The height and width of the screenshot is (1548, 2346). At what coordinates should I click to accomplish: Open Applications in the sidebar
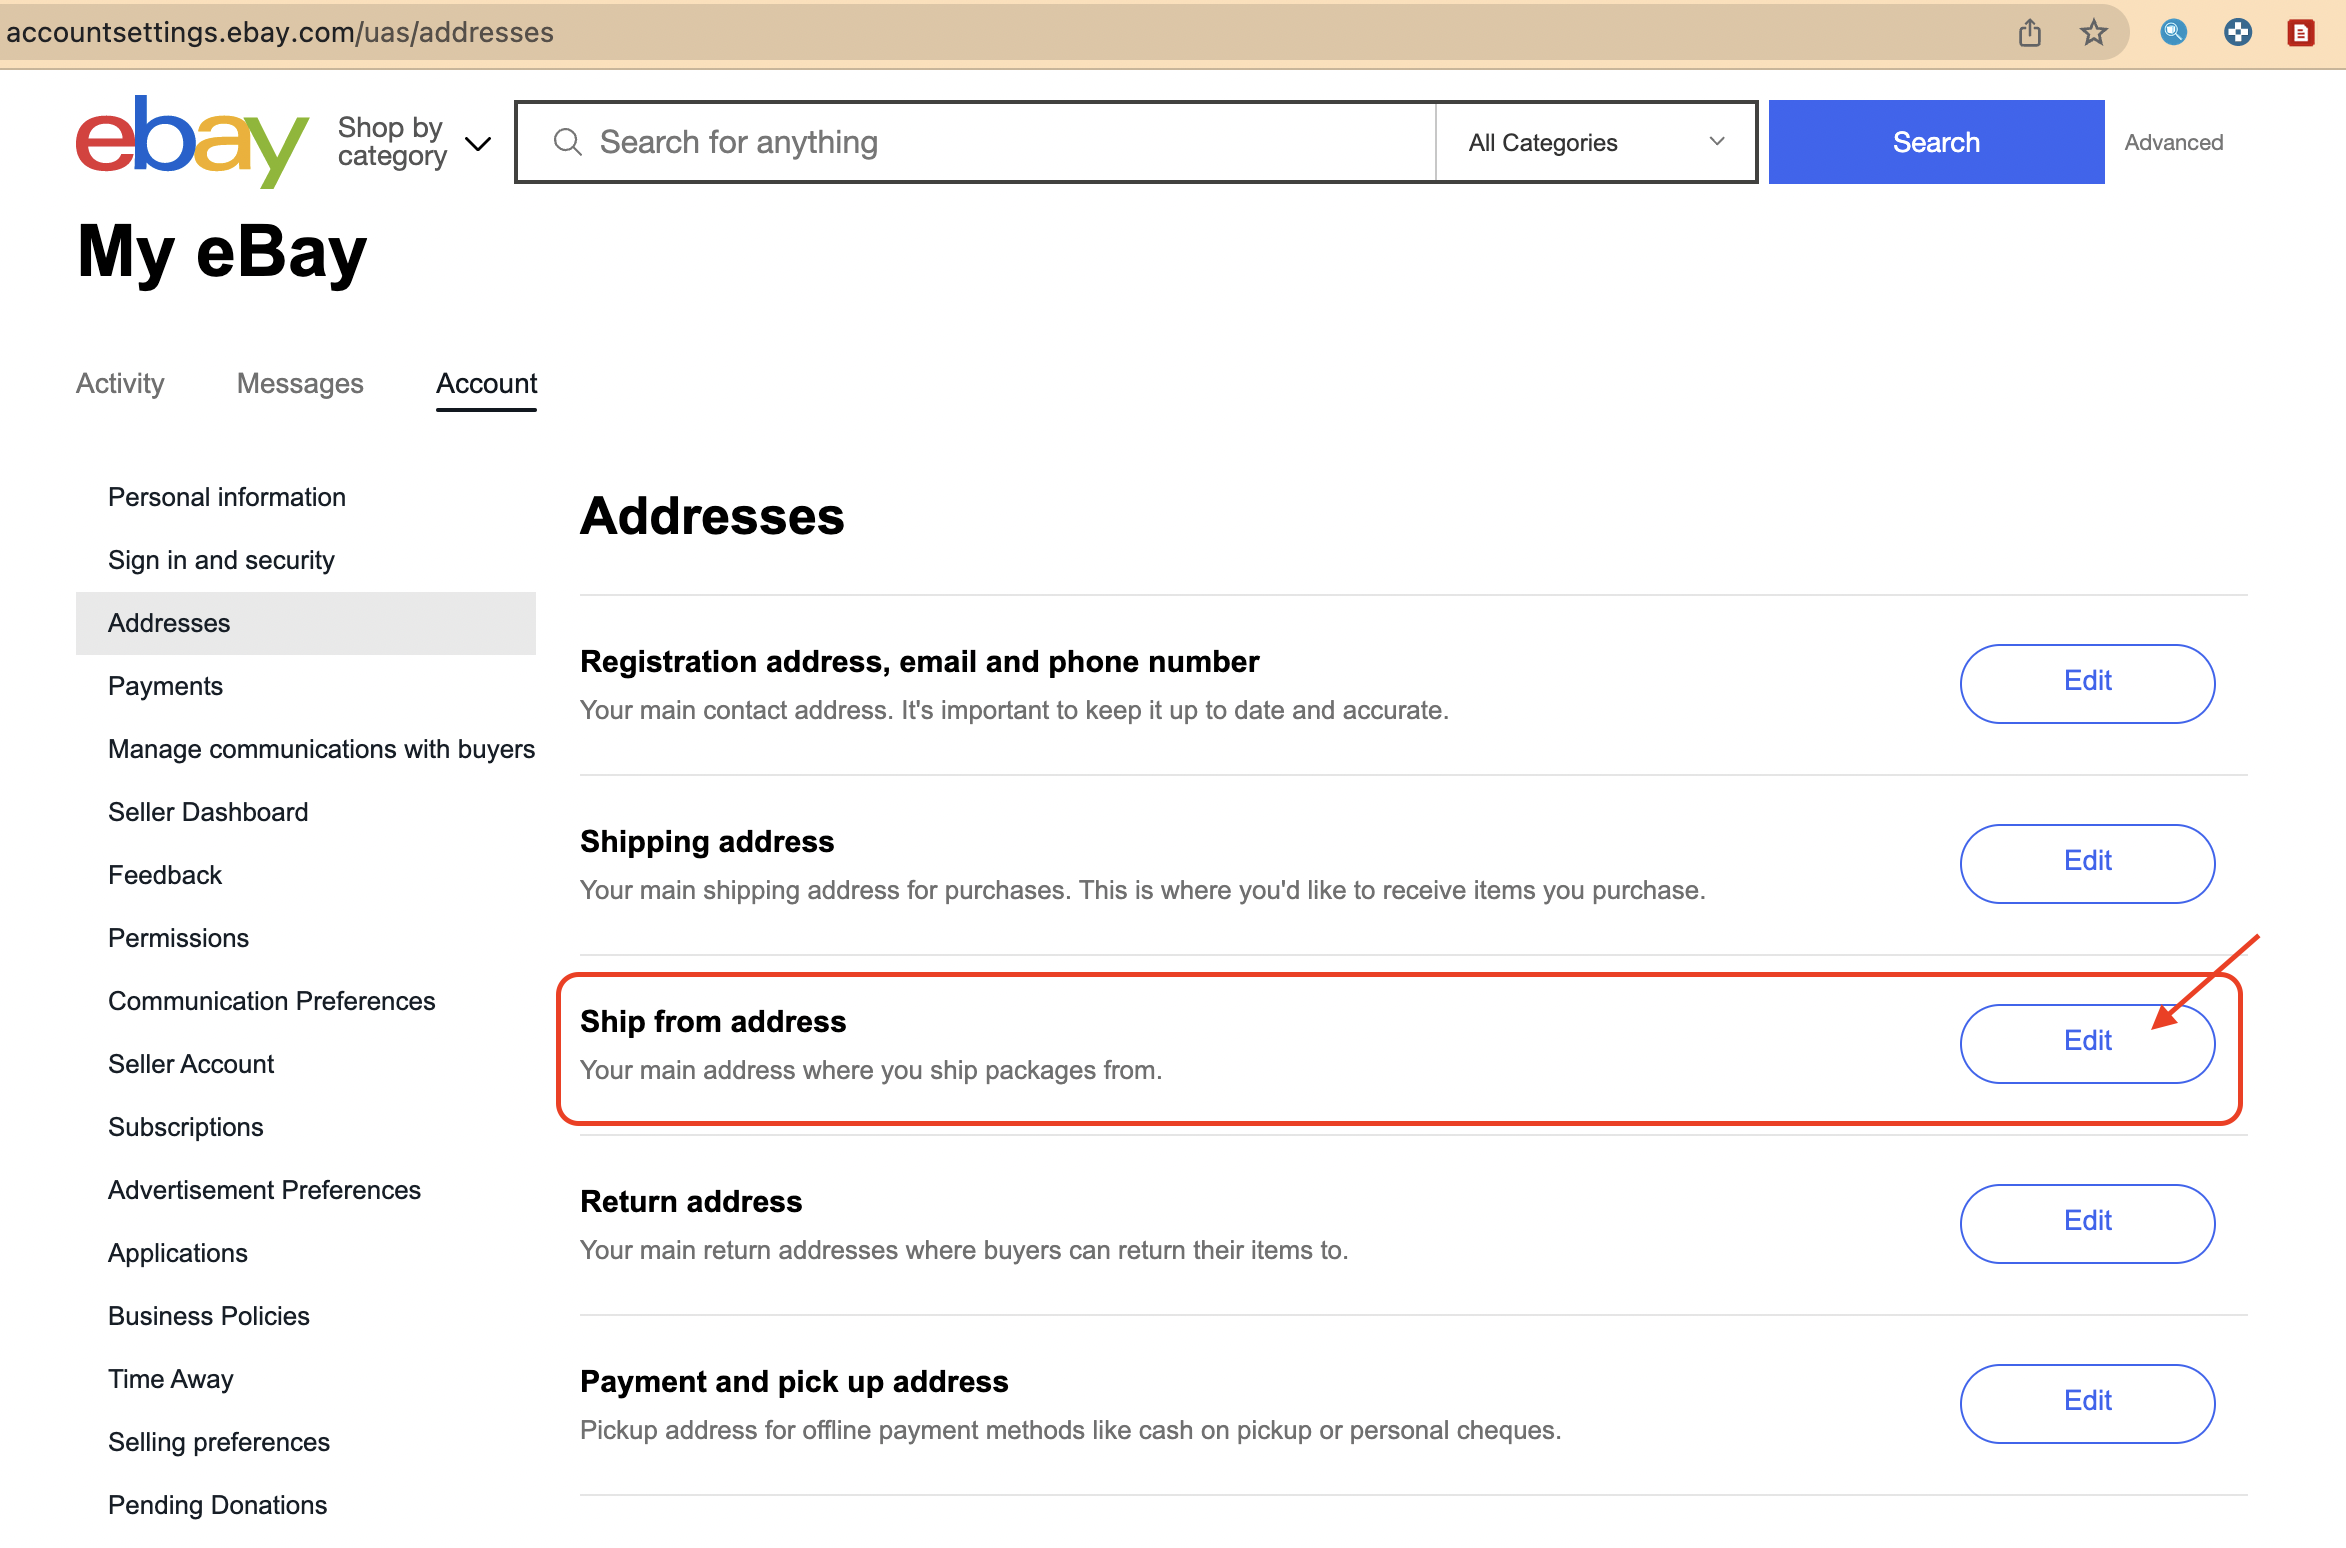coord(178,1253)
